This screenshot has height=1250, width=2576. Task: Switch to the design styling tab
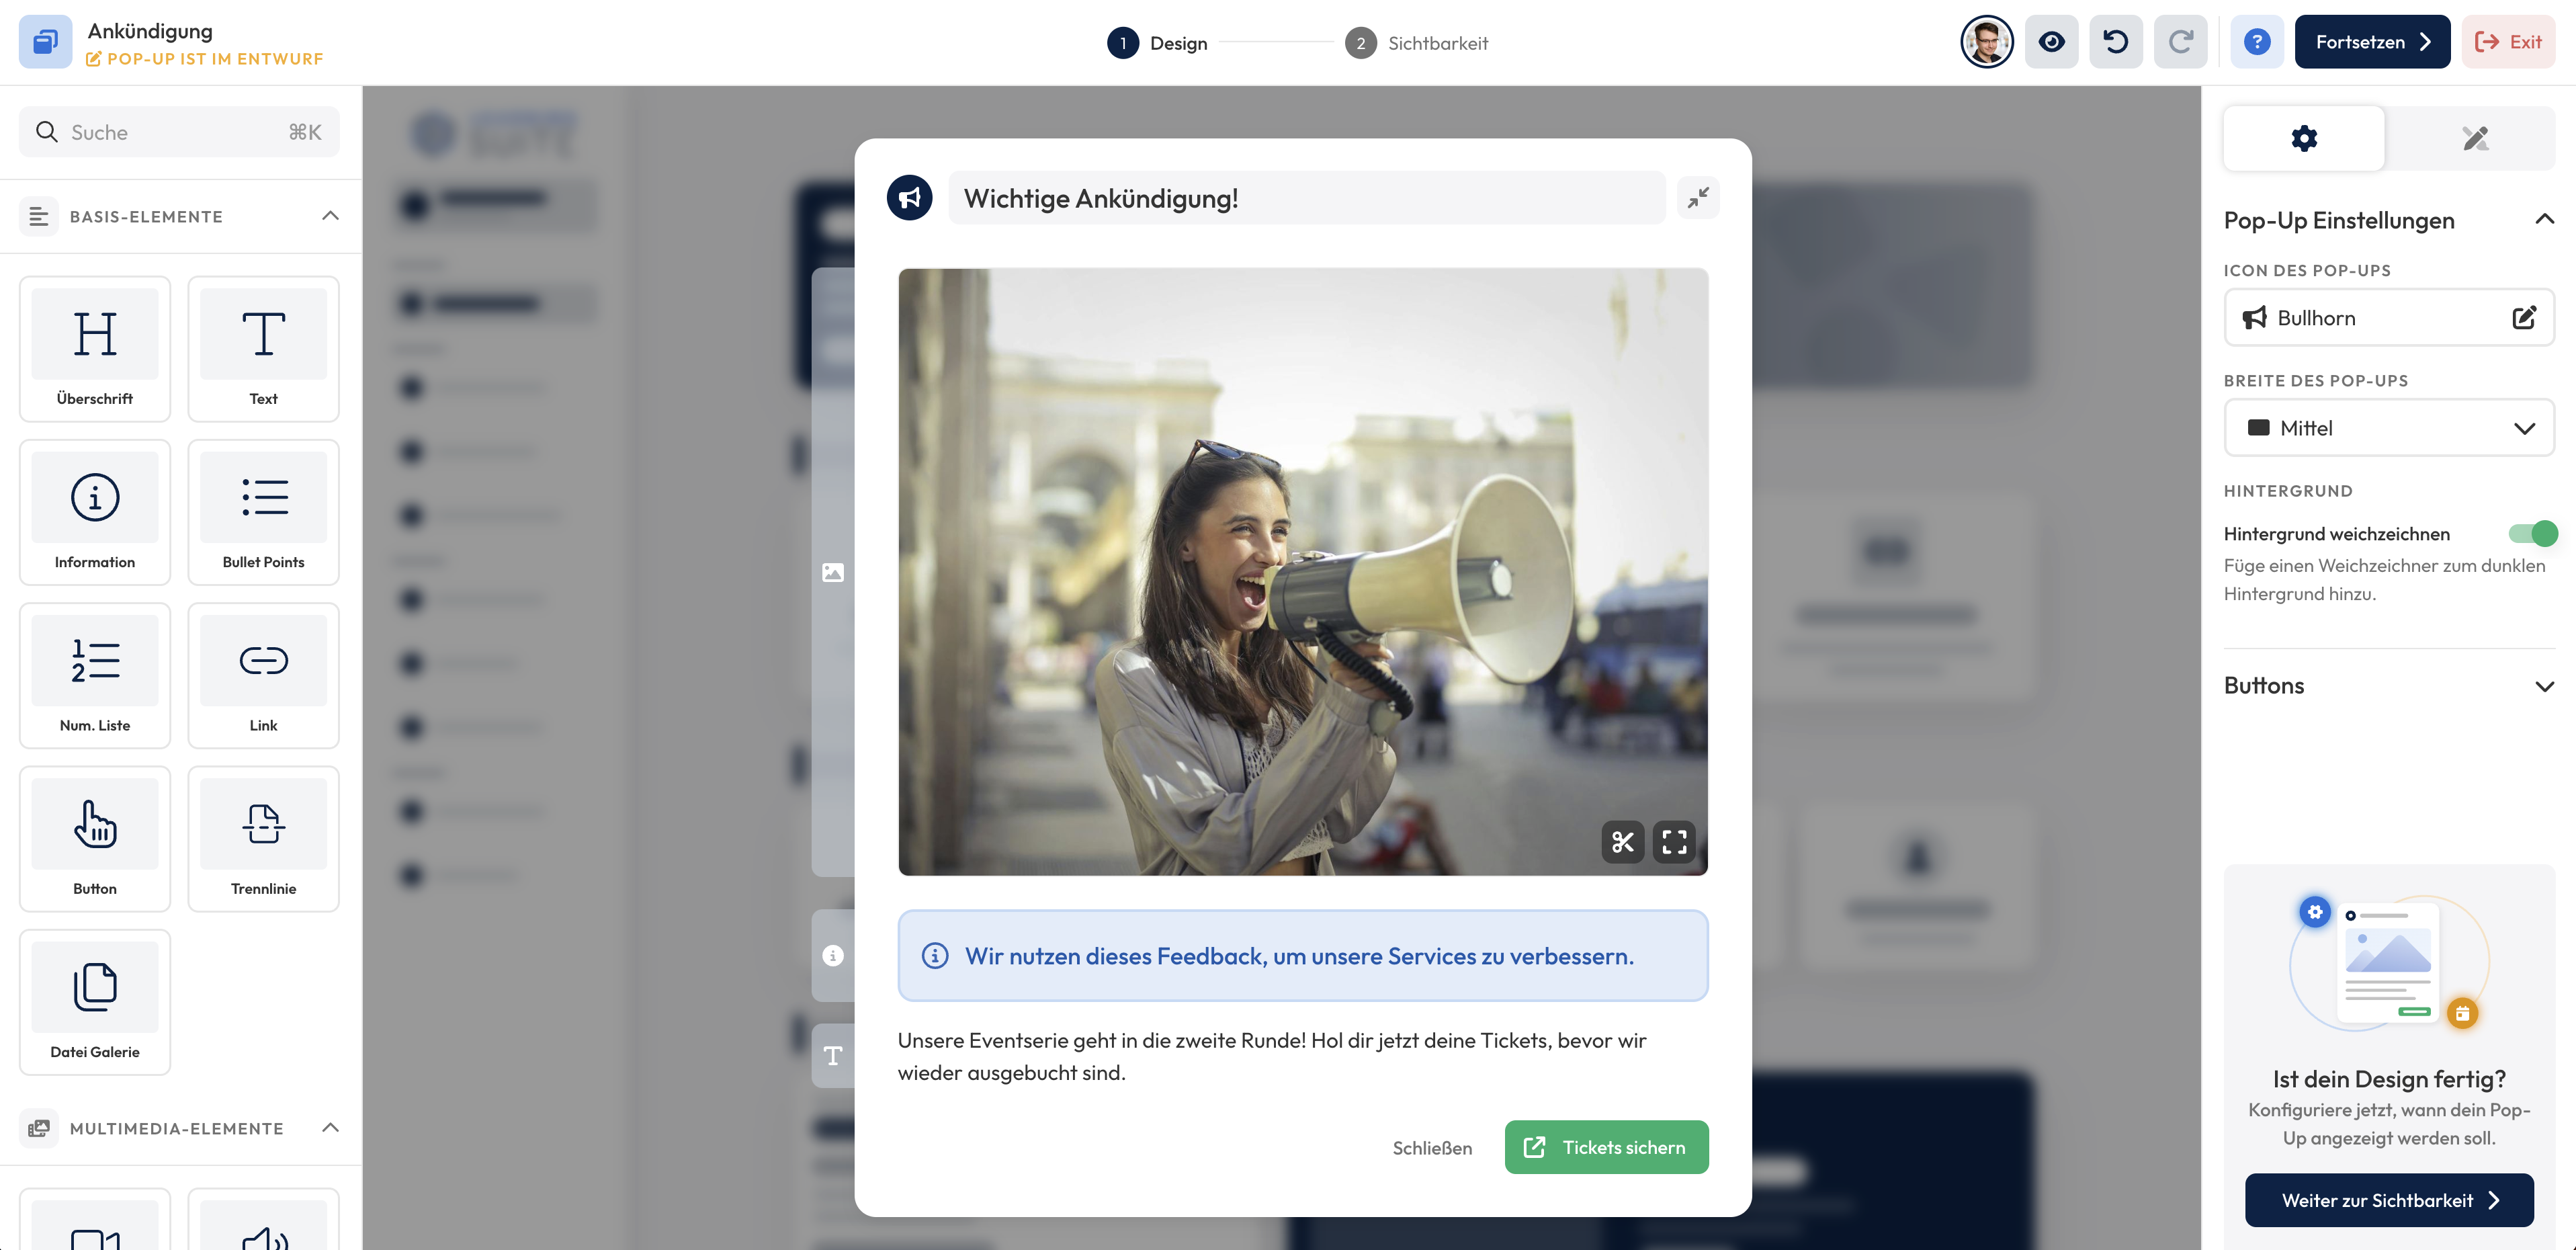tap(2474, 138)
